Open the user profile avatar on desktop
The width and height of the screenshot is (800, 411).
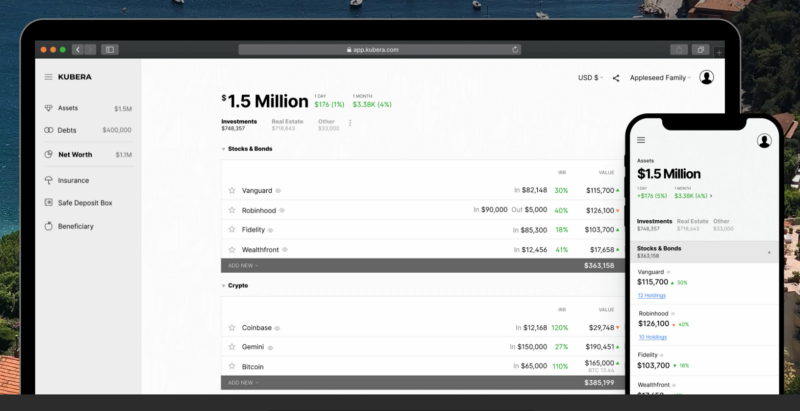(x=707, y=78)
